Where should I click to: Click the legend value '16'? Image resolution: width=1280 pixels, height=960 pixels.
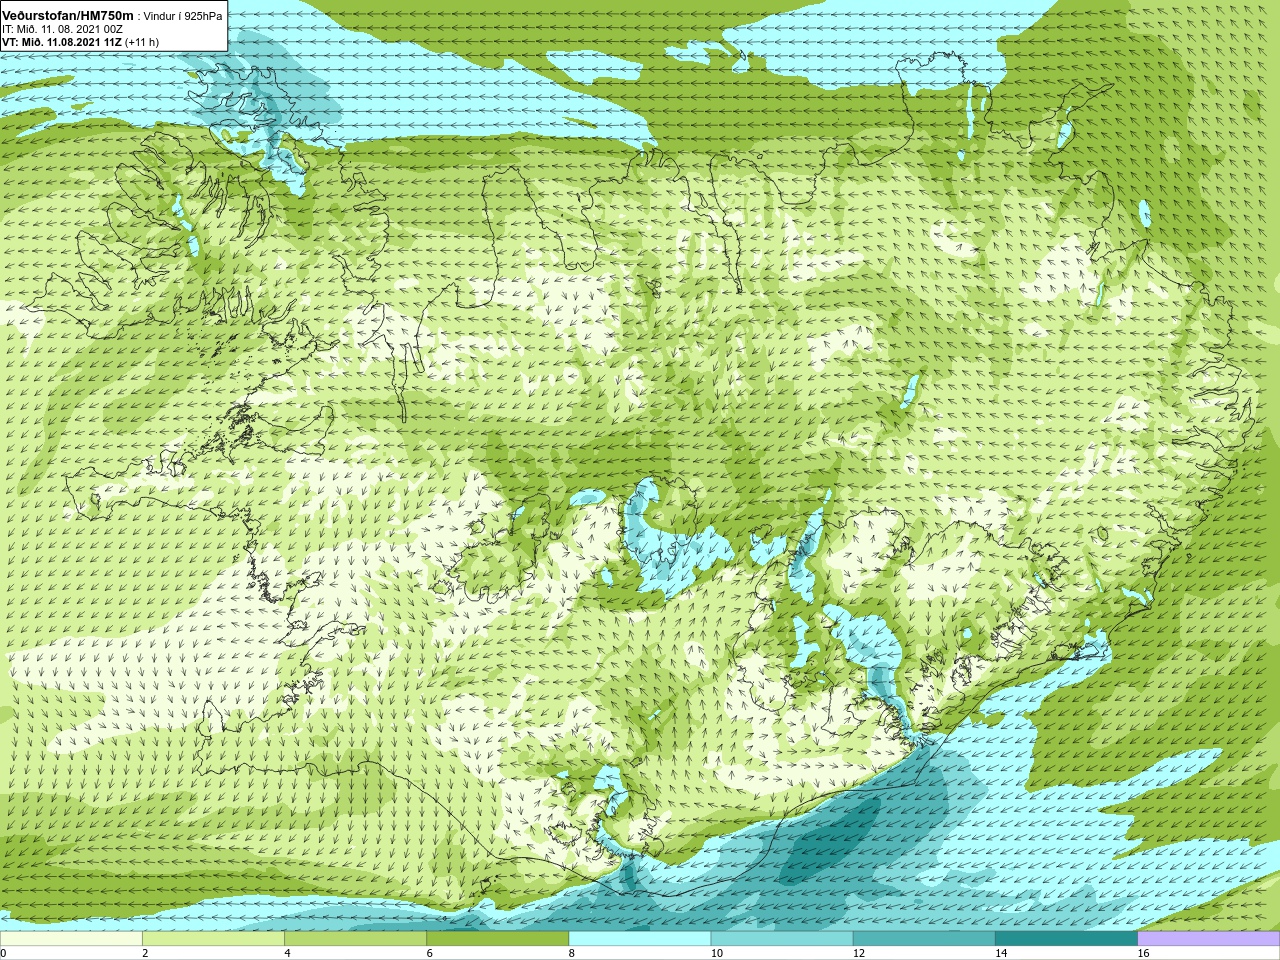(x=1144, y=953)
